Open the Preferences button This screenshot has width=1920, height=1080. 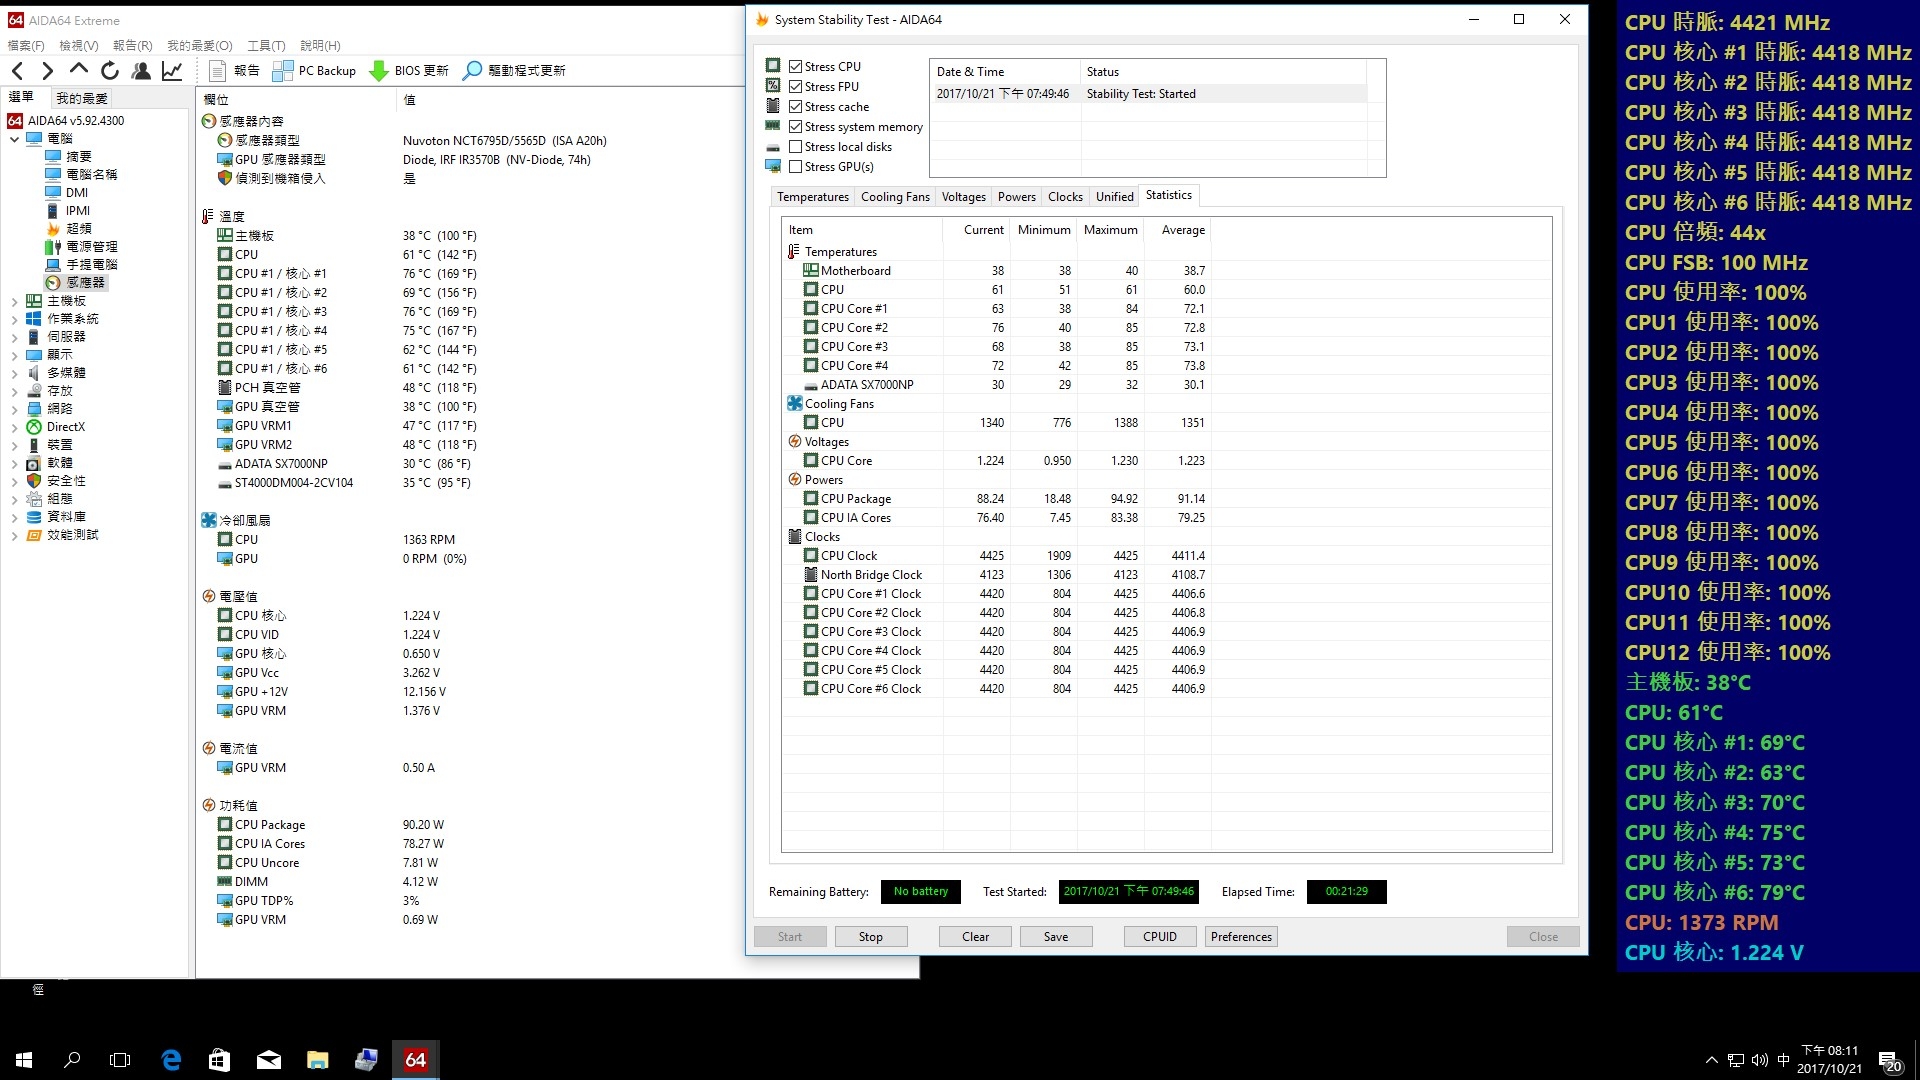pos(1241,937)
